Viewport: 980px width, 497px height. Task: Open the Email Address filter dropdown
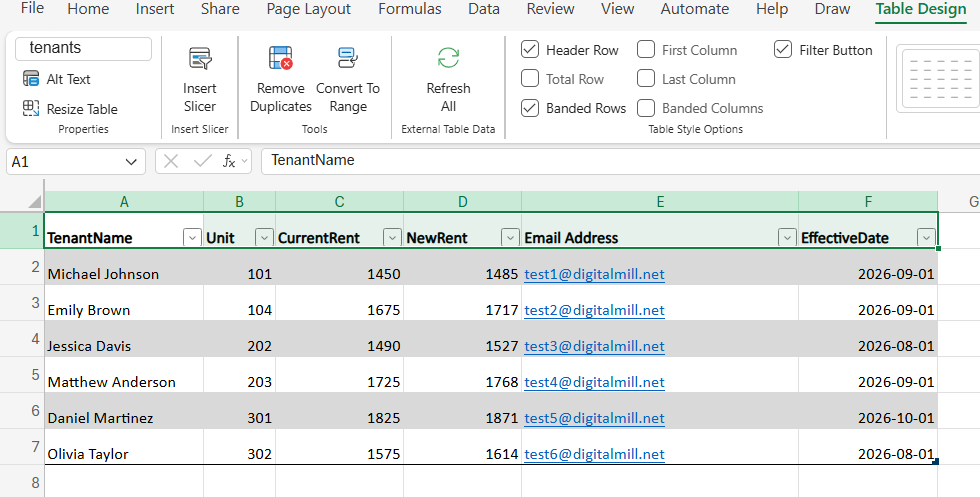(x=788, y=238)
